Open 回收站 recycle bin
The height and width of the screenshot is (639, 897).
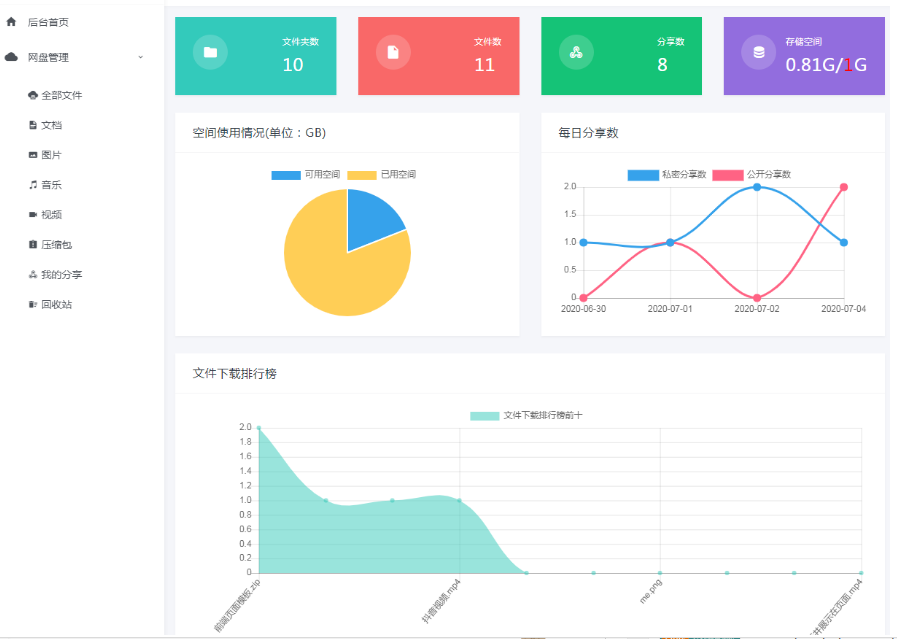click(x=56, y=304)
